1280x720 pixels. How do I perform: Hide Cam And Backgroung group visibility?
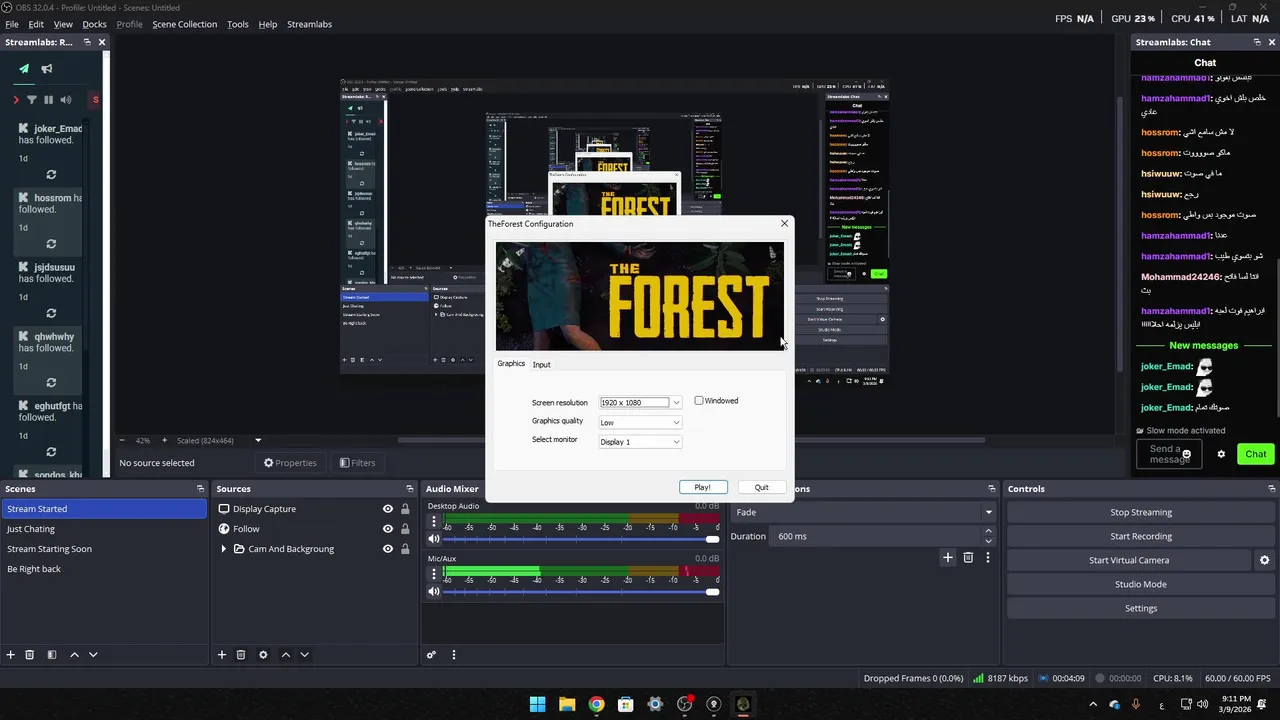click(x=388, y=549)
